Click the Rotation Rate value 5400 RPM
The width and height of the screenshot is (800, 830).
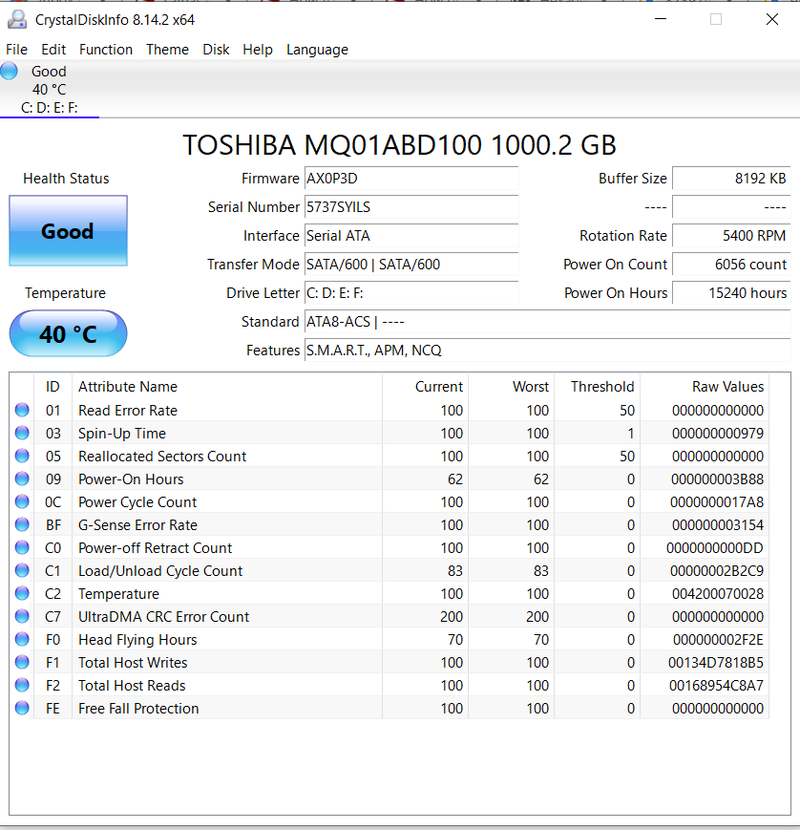tap(731, 236)
